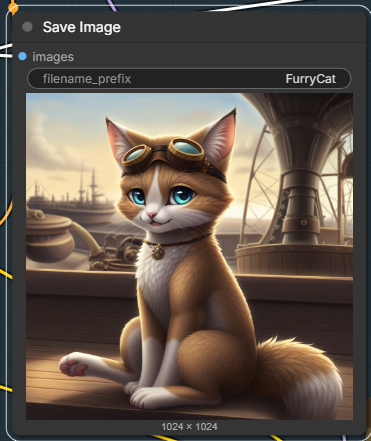Select the yellow wire below the node

[x=163, y=437]
